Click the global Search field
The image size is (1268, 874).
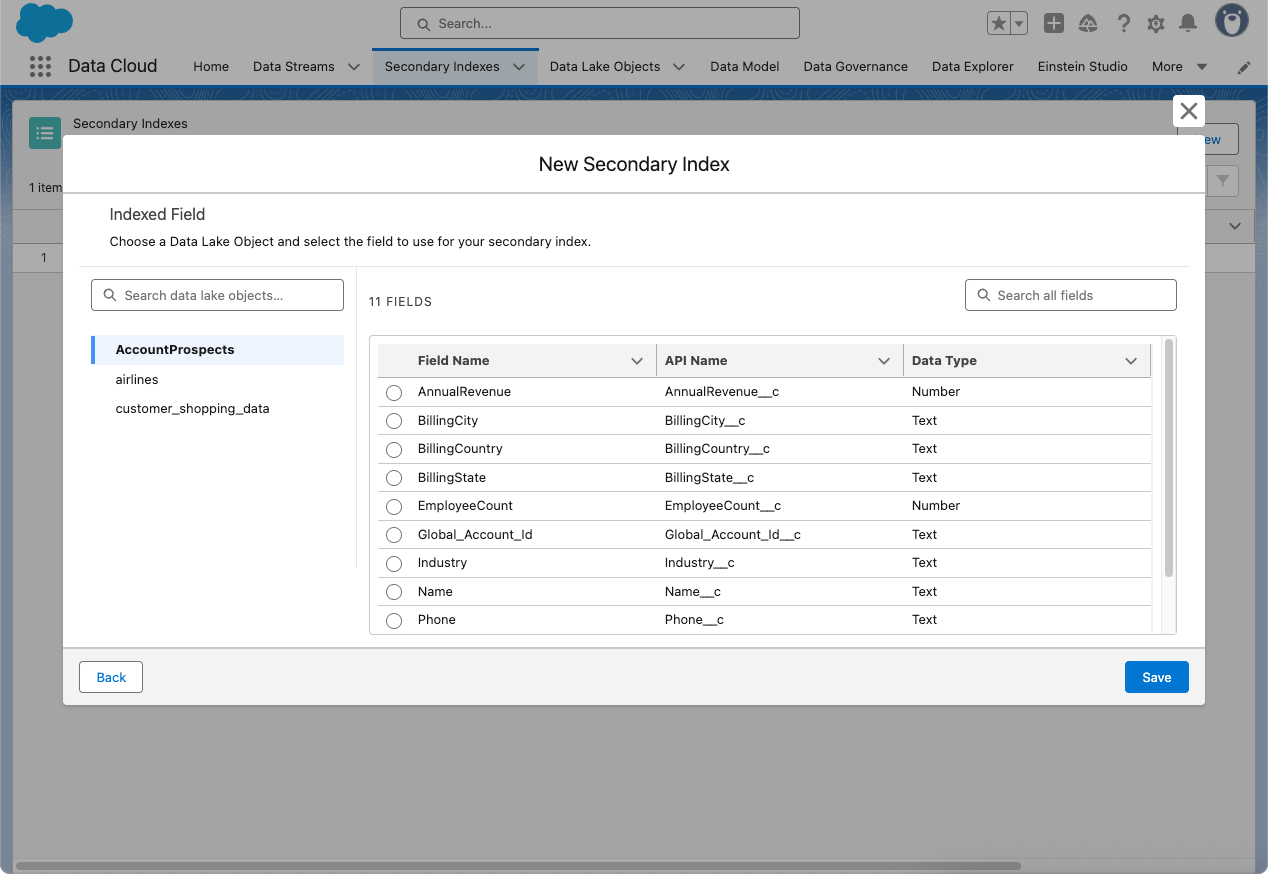point(600,23)
